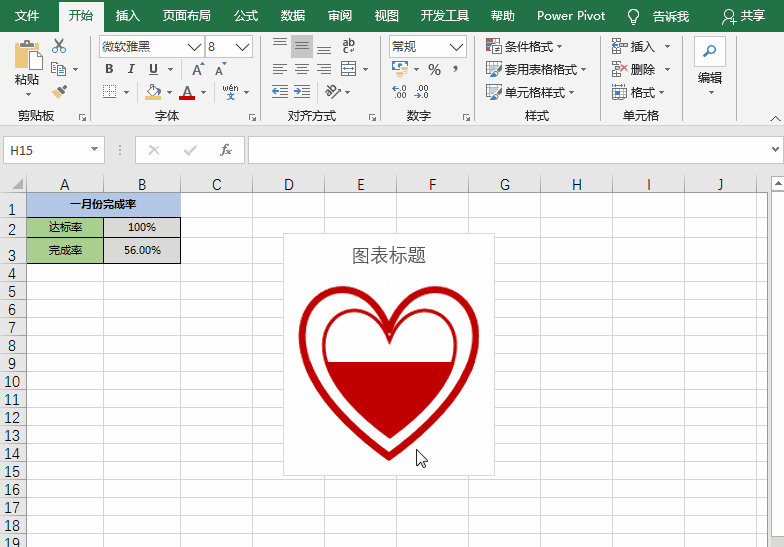
Task: Decrease font size with small A
Action: pyautogui.click(x=220, y=69)
